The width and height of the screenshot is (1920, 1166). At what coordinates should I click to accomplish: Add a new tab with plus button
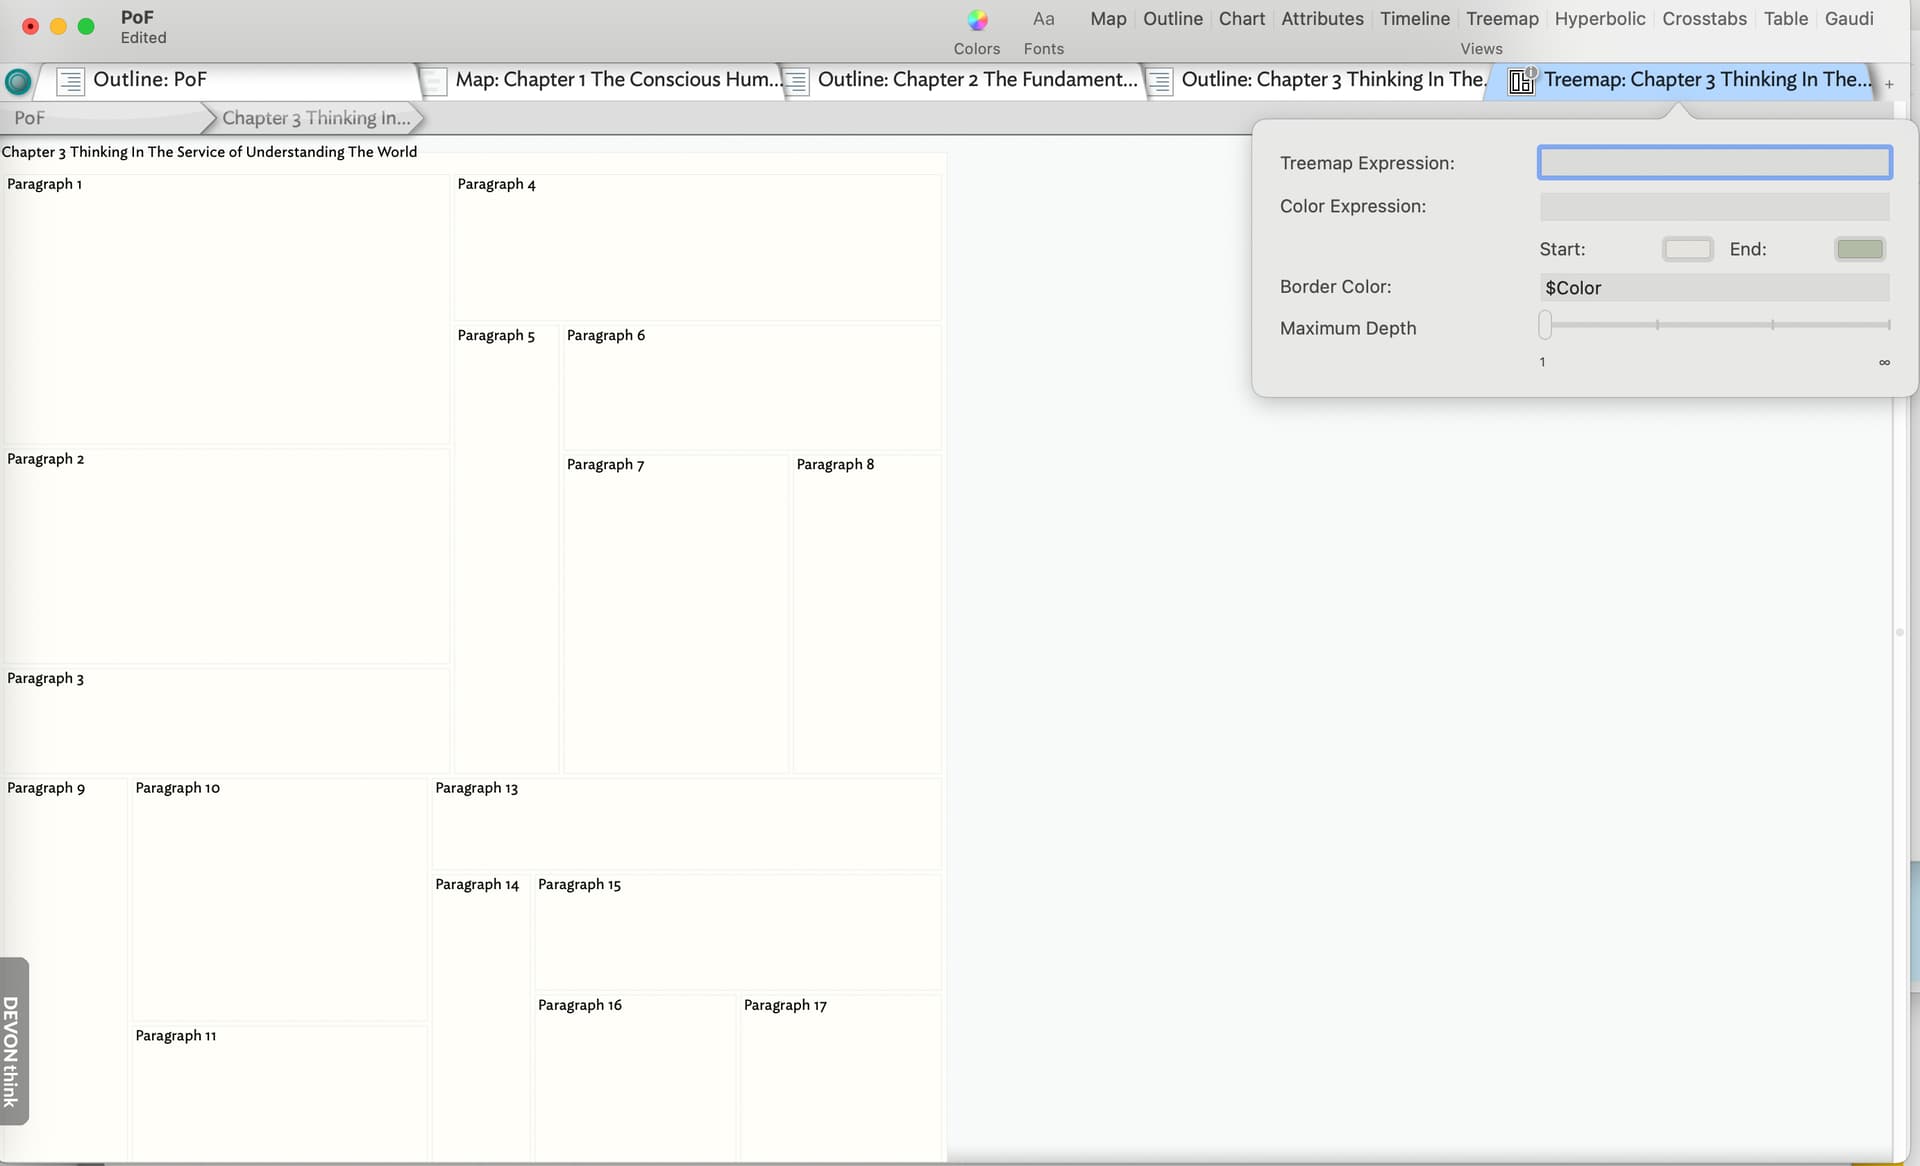pos(1889,85)
